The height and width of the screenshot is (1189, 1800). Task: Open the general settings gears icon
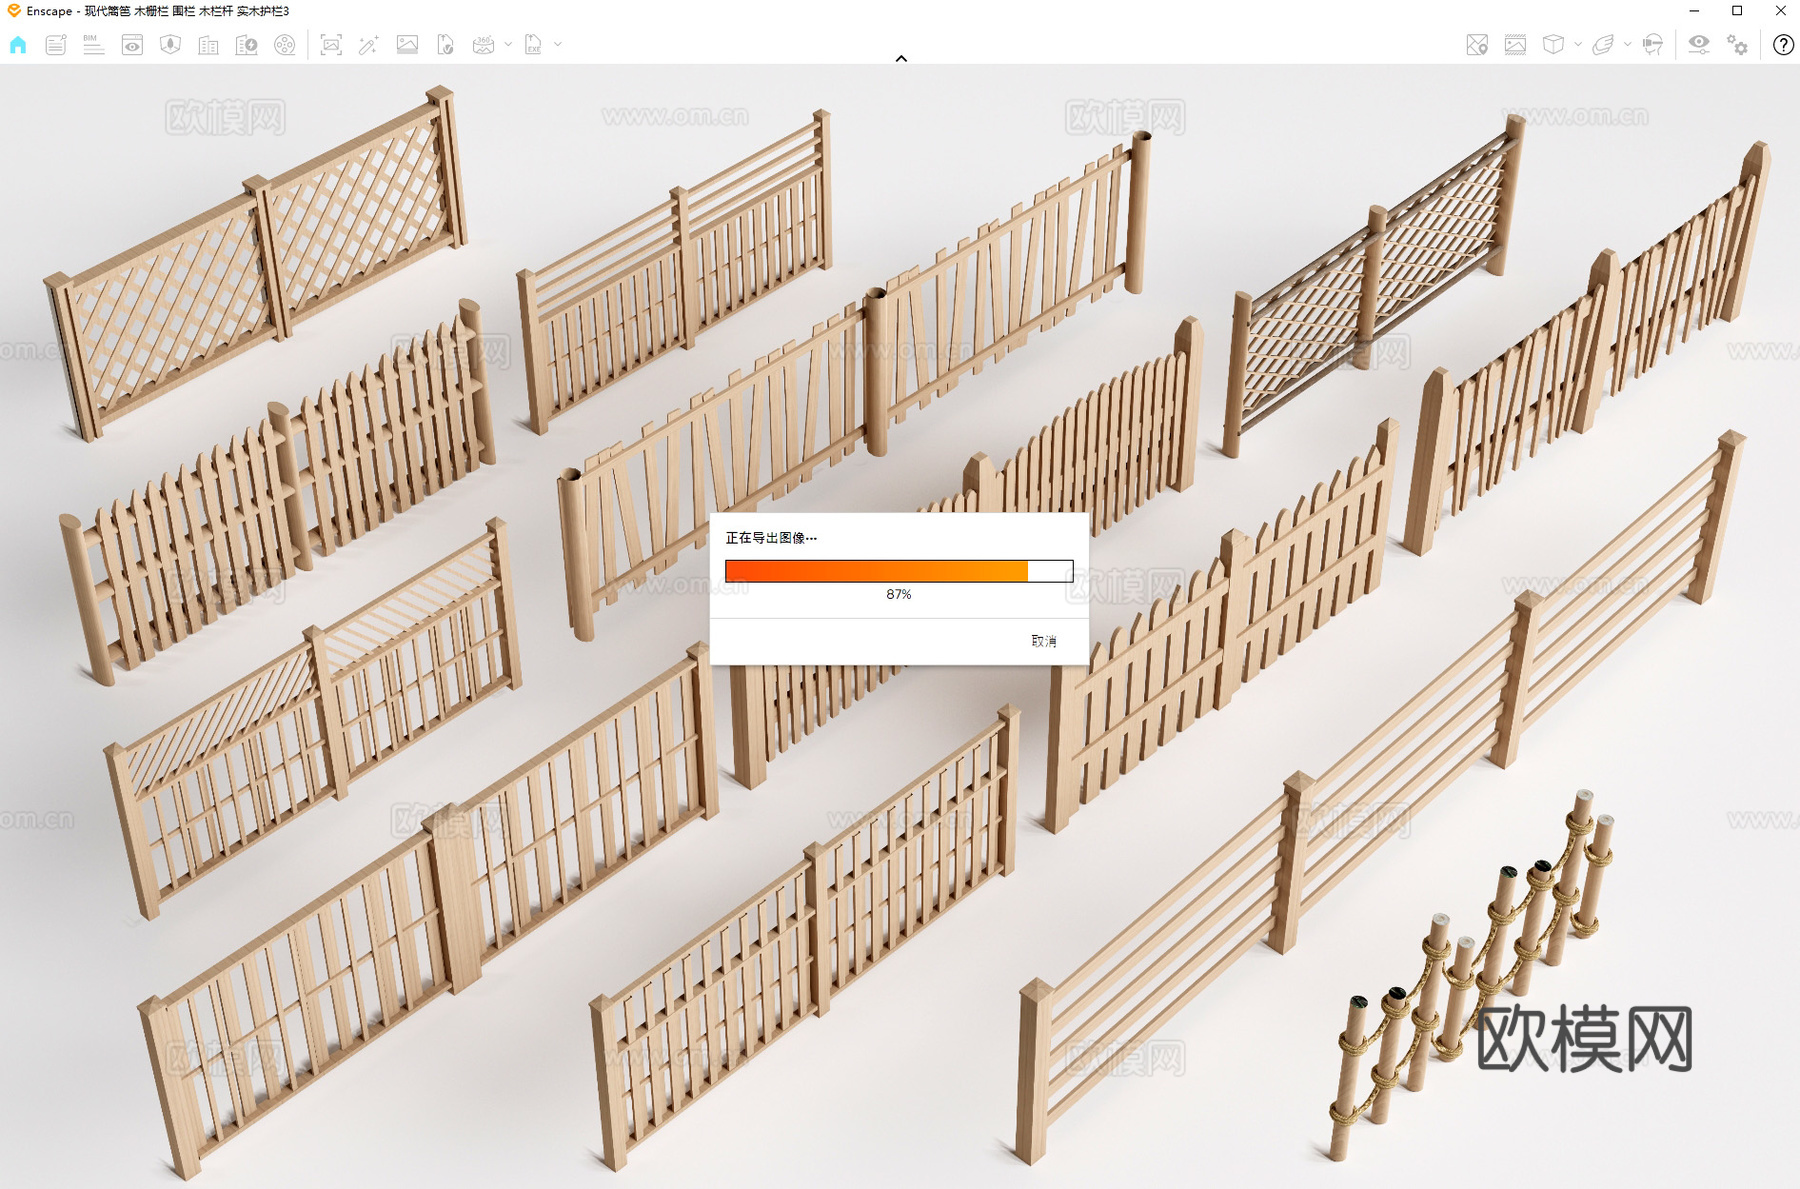pyautogui.click(x=1738, y=45)
